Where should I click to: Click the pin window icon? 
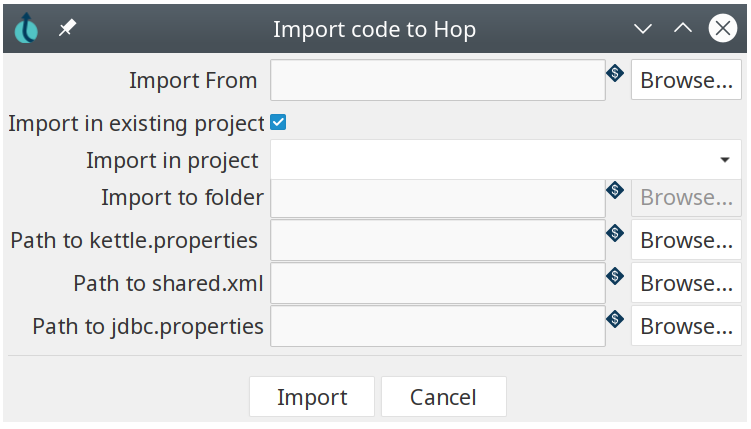(67, 29)
